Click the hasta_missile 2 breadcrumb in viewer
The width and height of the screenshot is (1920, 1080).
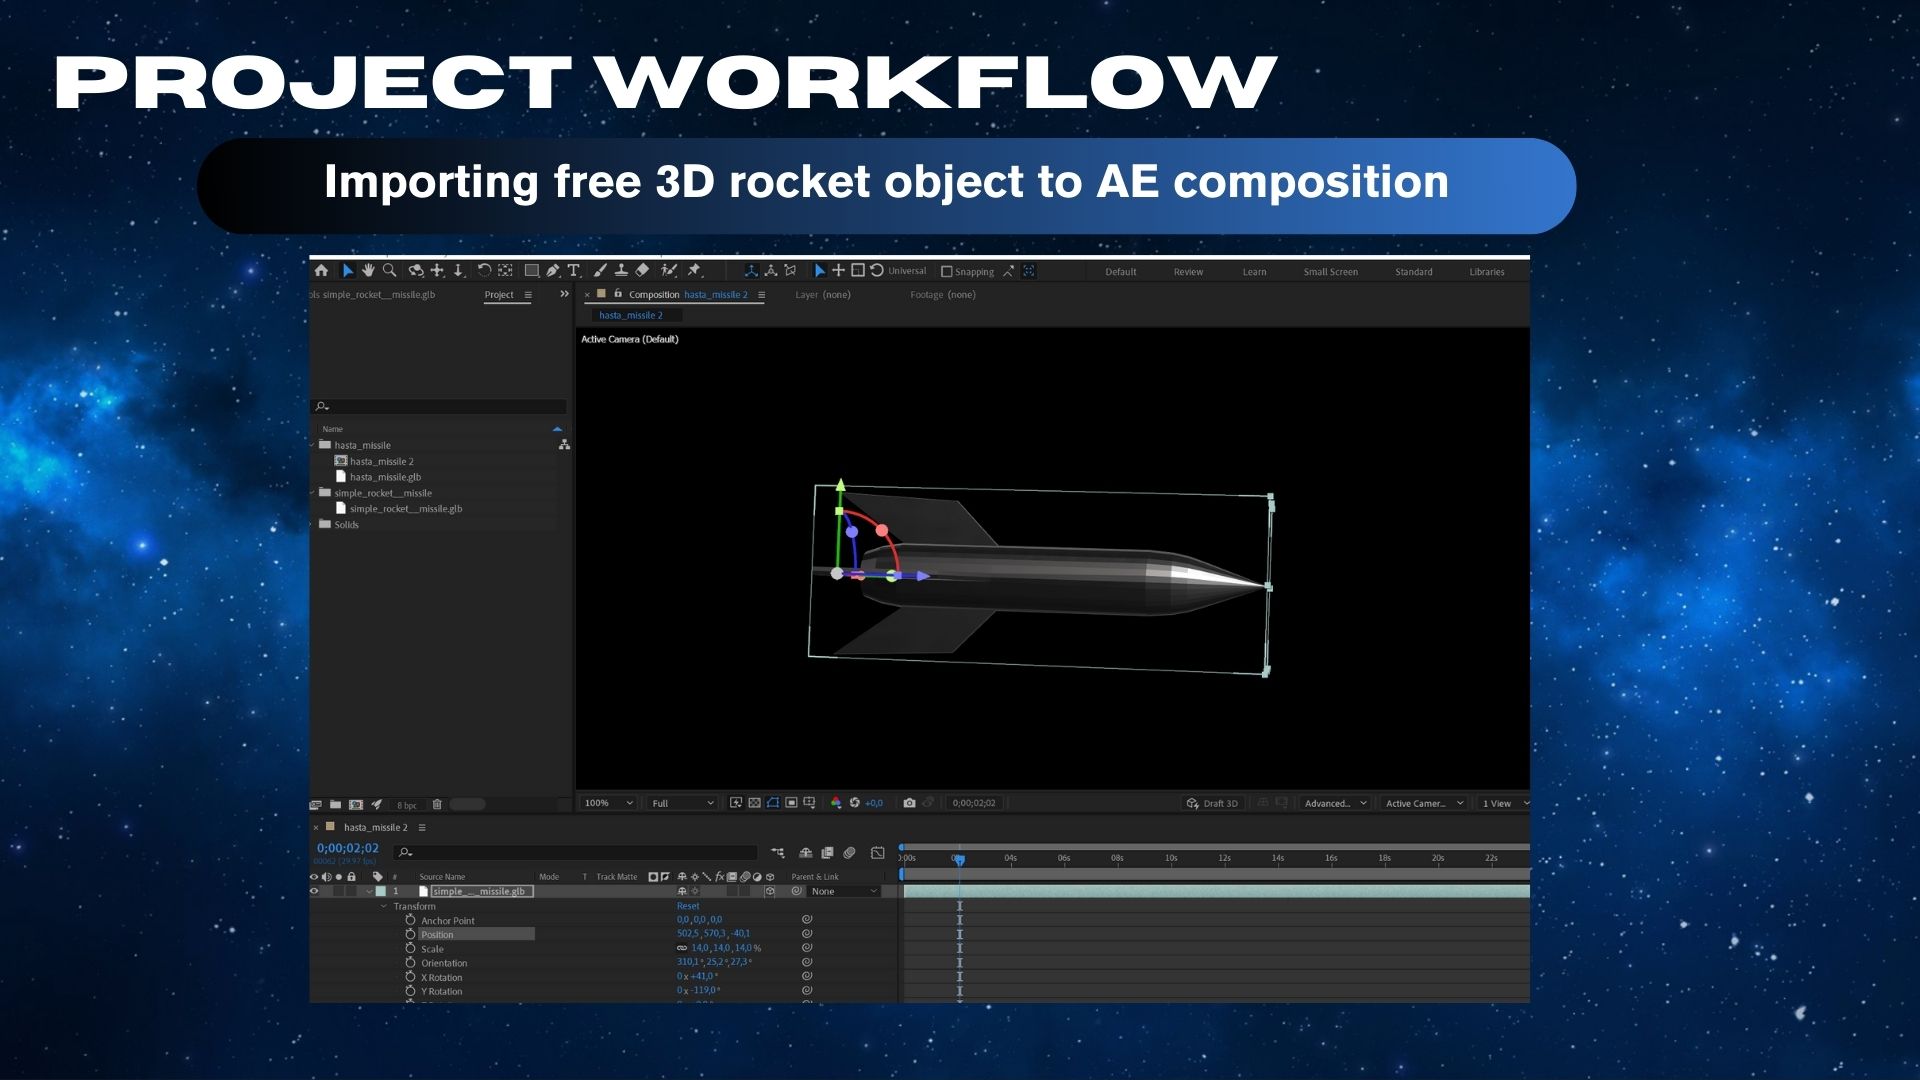(631, 315)
